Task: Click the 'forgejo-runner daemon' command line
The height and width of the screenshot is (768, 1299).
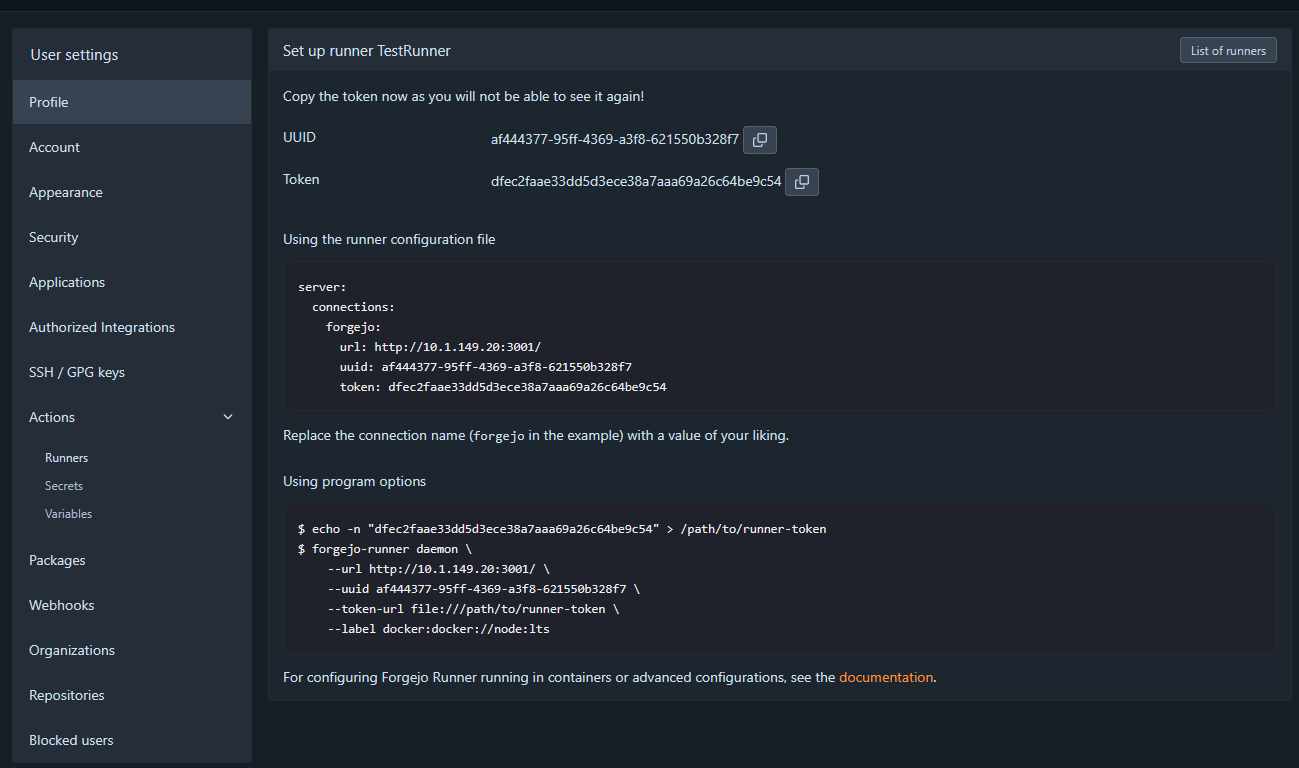Action: pos(385,549)
